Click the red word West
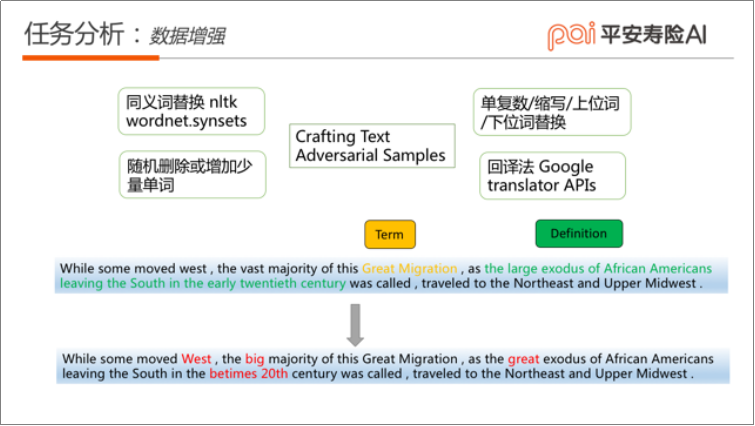This screenshot has height=426, width=755. coord(196,359)
